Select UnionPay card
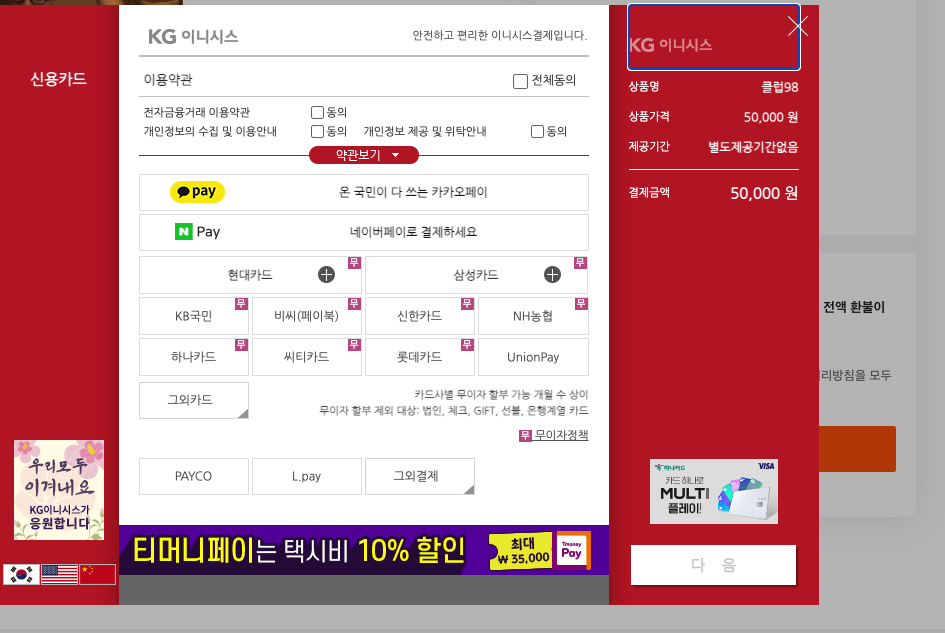This screenshot has width=945, height=633. pyautogui.click(x=533, y=357)
